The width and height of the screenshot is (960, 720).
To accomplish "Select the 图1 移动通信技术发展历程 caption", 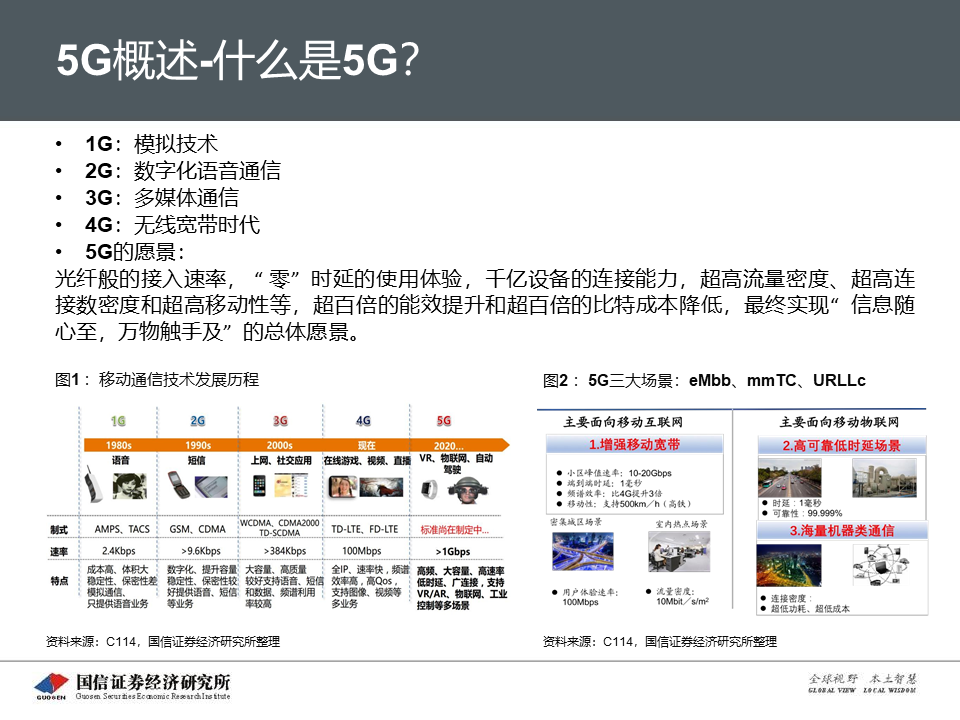I will (157, 379).
